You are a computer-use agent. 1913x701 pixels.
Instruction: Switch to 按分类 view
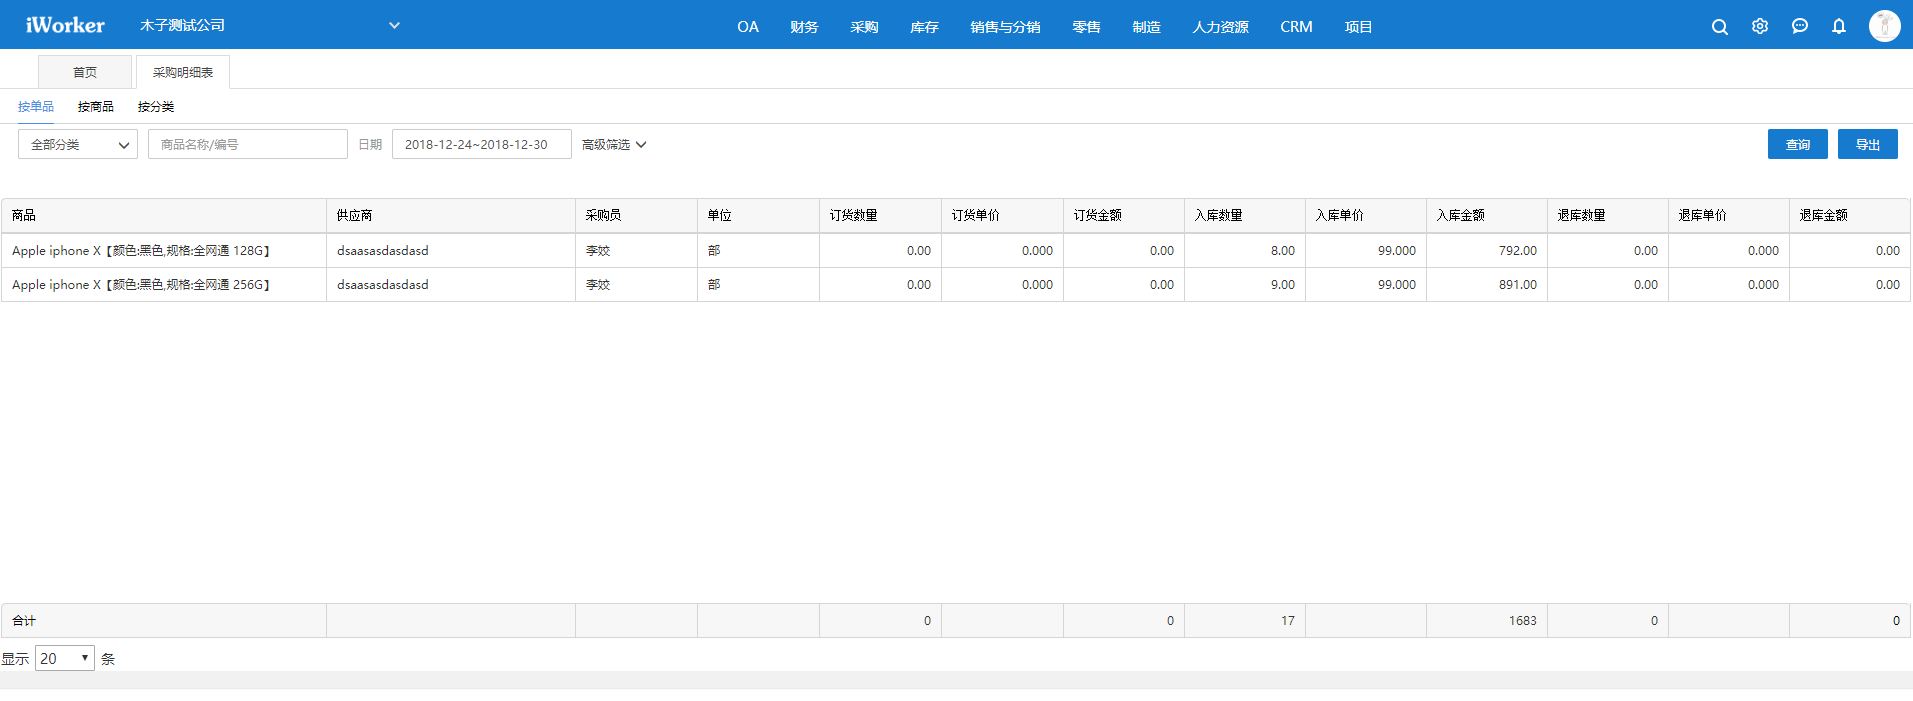(x=156, y=106)
